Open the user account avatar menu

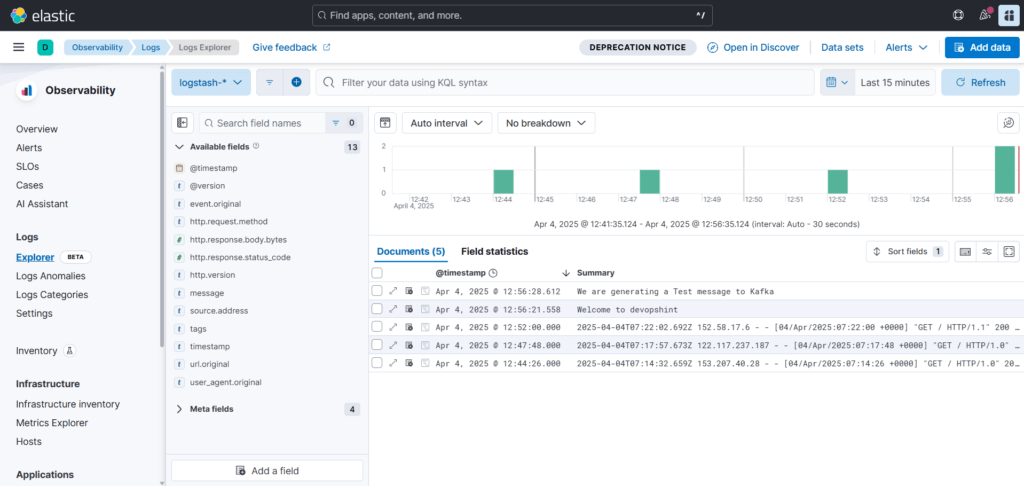coord(1008,15)
